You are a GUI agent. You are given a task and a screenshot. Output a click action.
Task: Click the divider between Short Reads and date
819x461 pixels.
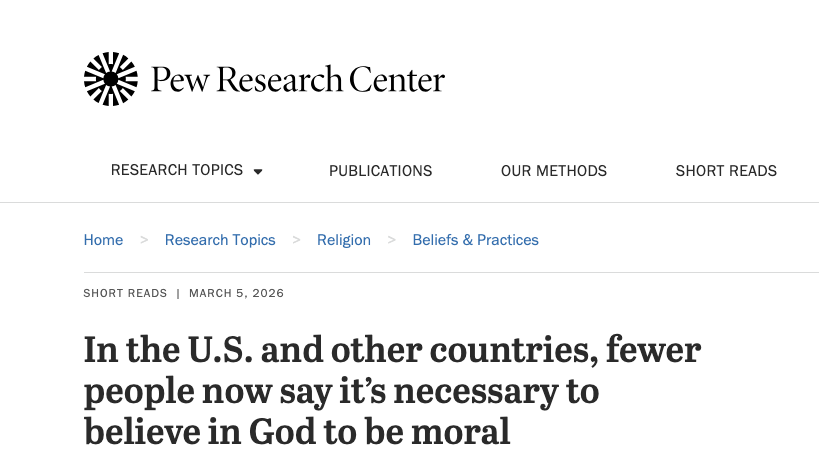tap(178, 293)
